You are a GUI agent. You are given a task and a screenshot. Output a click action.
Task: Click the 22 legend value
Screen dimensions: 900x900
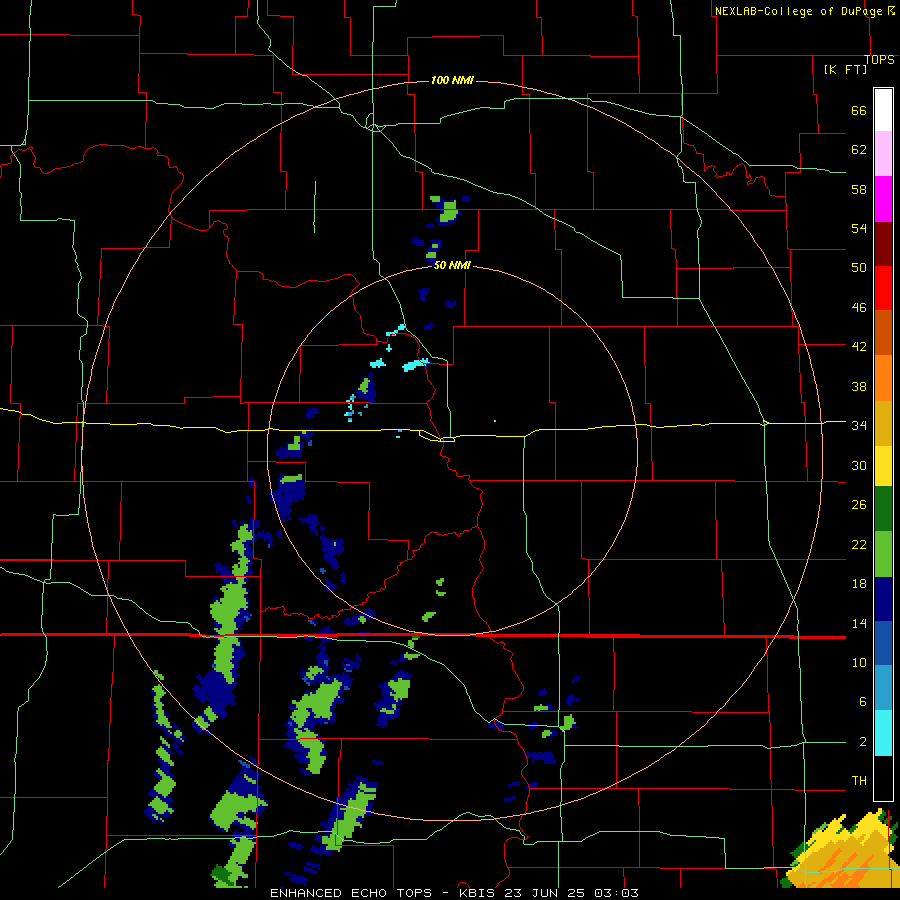point(859,544)
